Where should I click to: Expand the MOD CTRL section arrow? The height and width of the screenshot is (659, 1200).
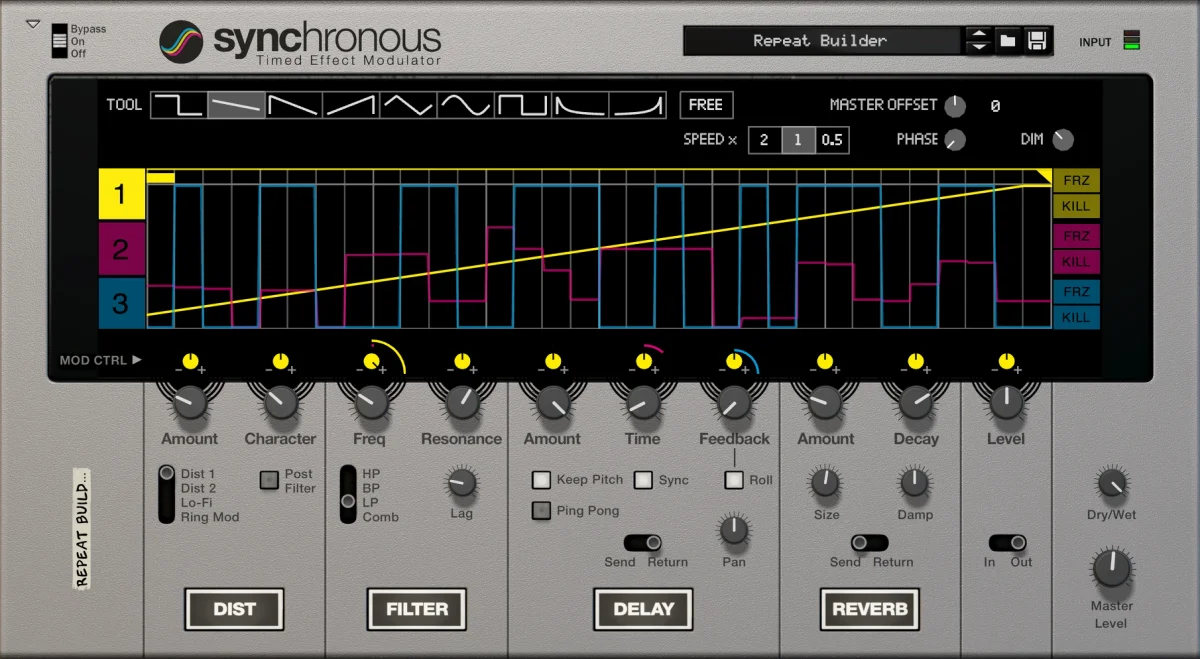click(137, 360)
